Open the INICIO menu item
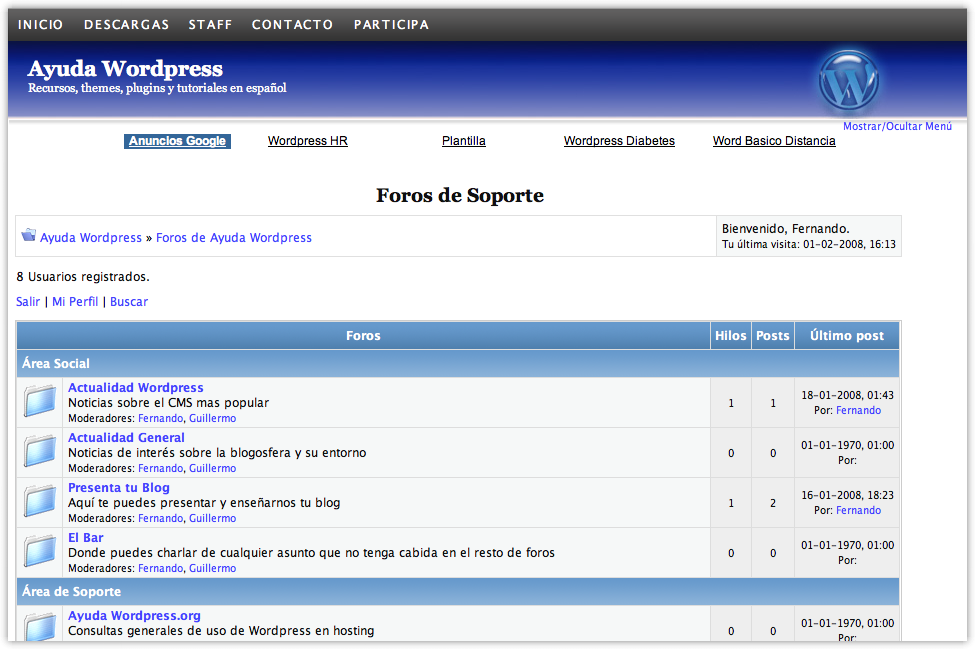Image resolution: width=975 pixels, height=649 pixels. tap(40, 25)
